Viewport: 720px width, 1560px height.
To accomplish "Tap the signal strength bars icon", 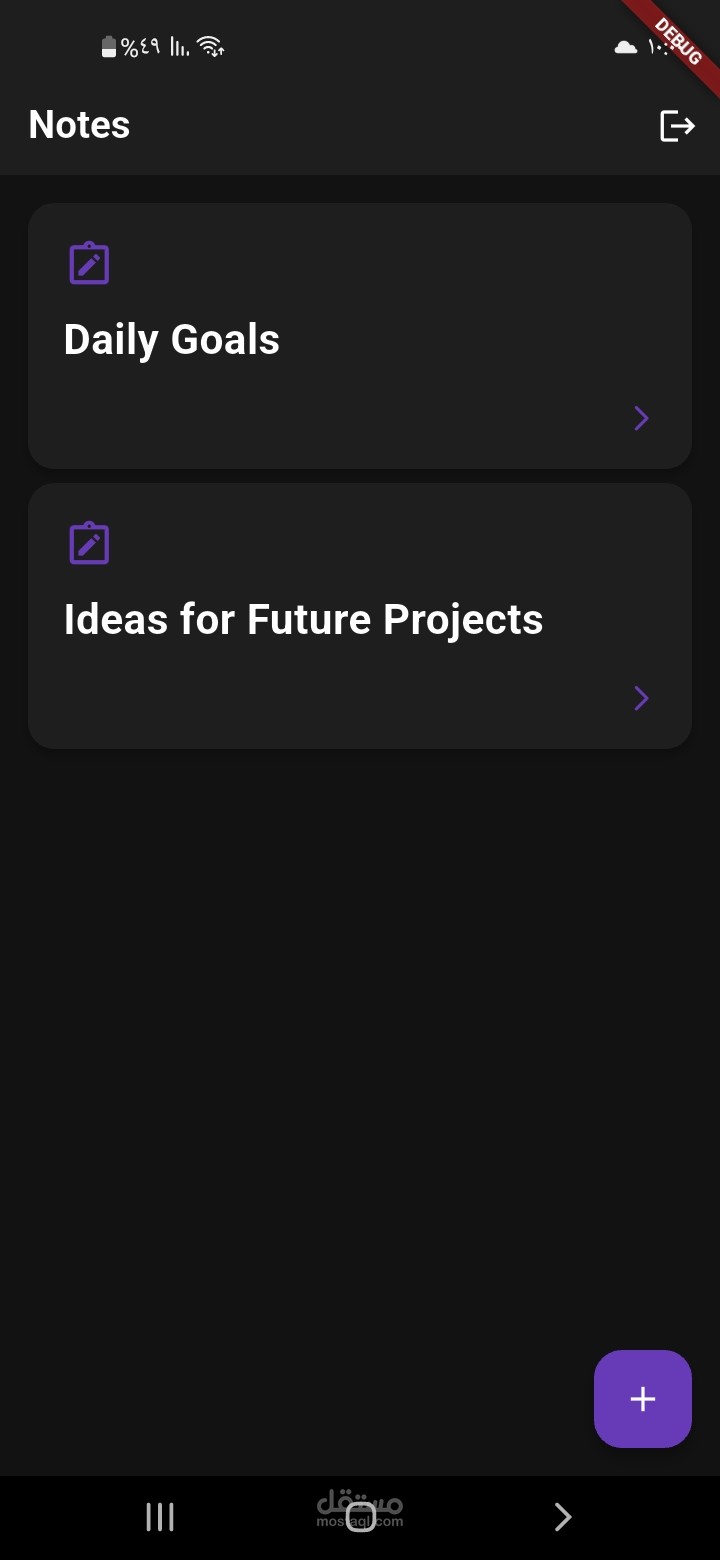I will click(x=179, y=47).
